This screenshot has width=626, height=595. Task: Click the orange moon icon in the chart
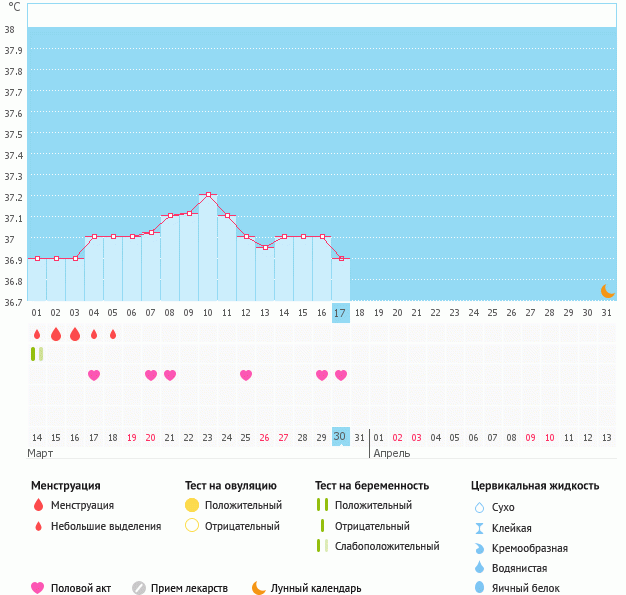(x=607, y=291)
